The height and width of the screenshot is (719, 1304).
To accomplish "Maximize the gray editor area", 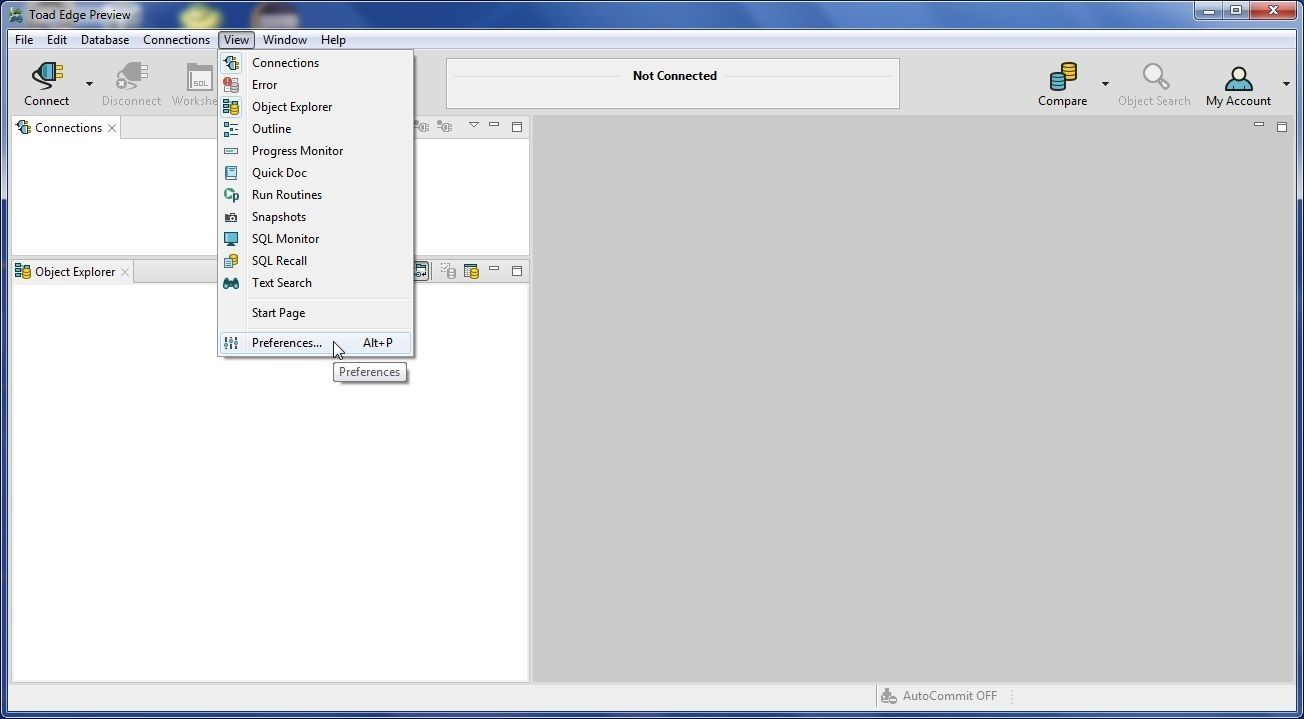I will (1282, 127).
